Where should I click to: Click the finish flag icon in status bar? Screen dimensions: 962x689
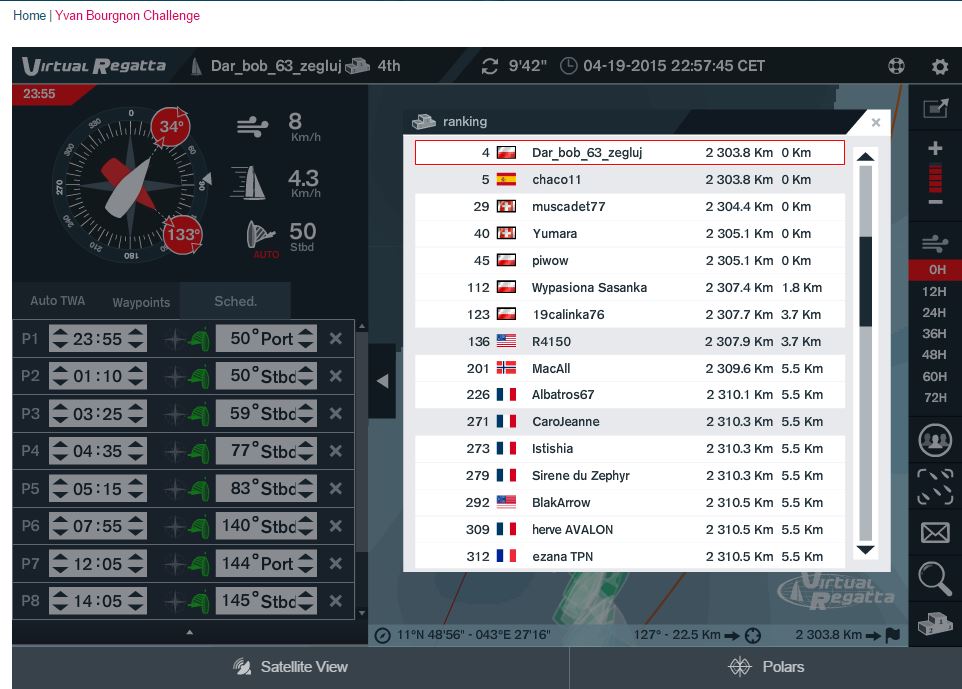pos(893,635)
